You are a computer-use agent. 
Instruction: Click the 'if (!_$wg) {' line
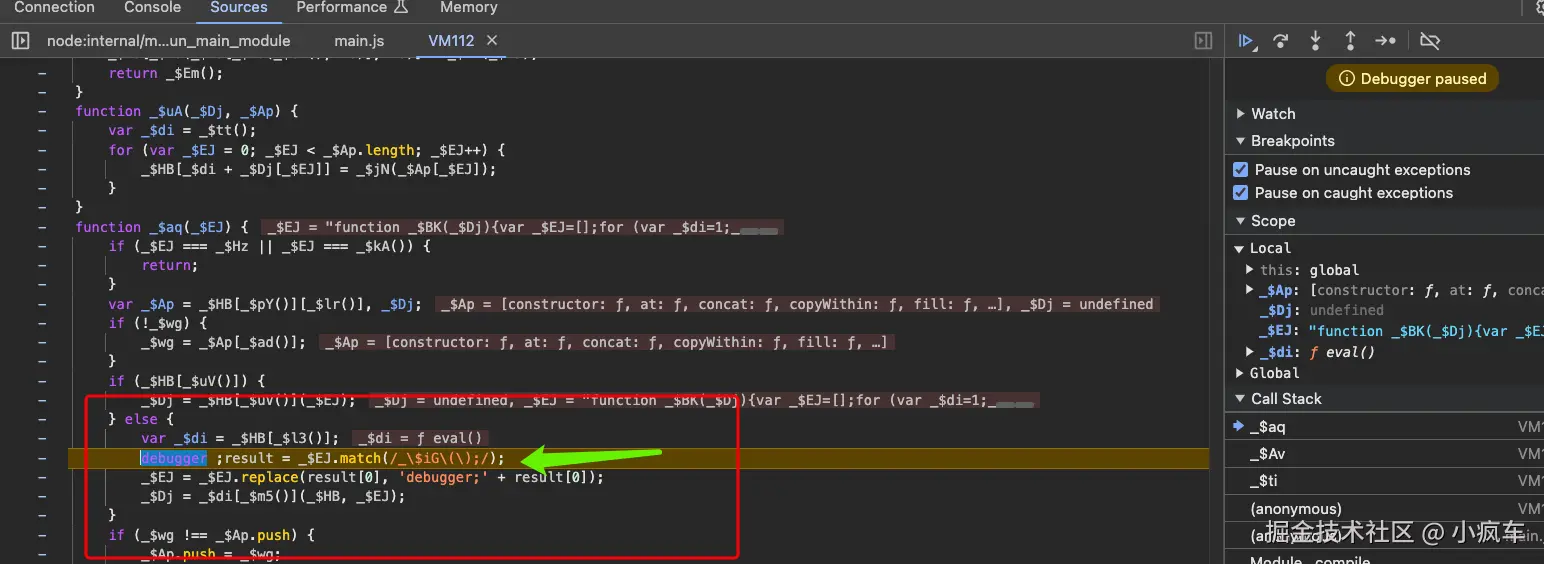point(158,323)
